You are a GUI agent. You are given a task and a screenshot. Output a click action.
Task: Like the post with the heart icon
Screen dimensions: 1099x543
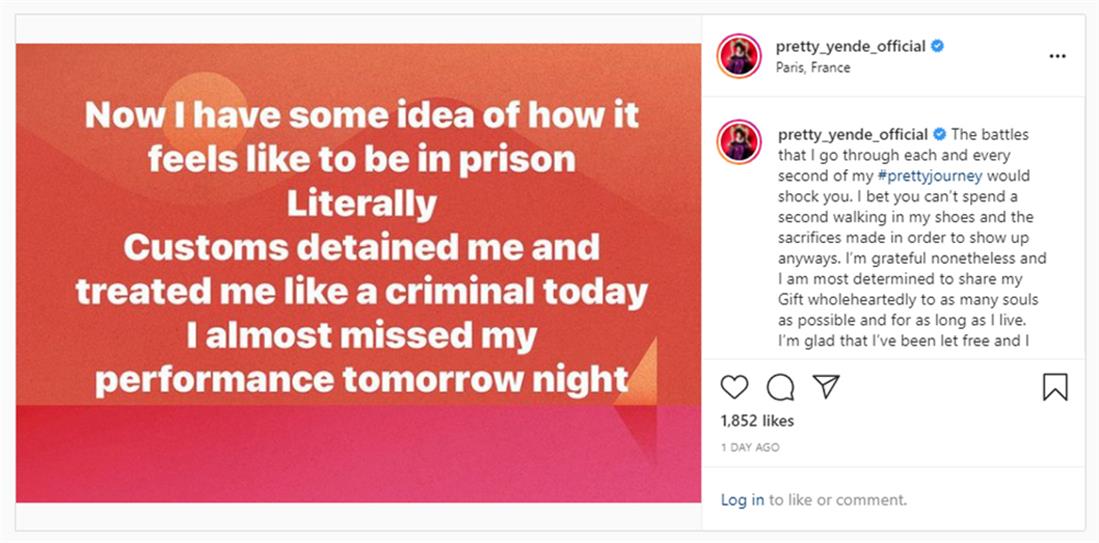pos(734,387)
